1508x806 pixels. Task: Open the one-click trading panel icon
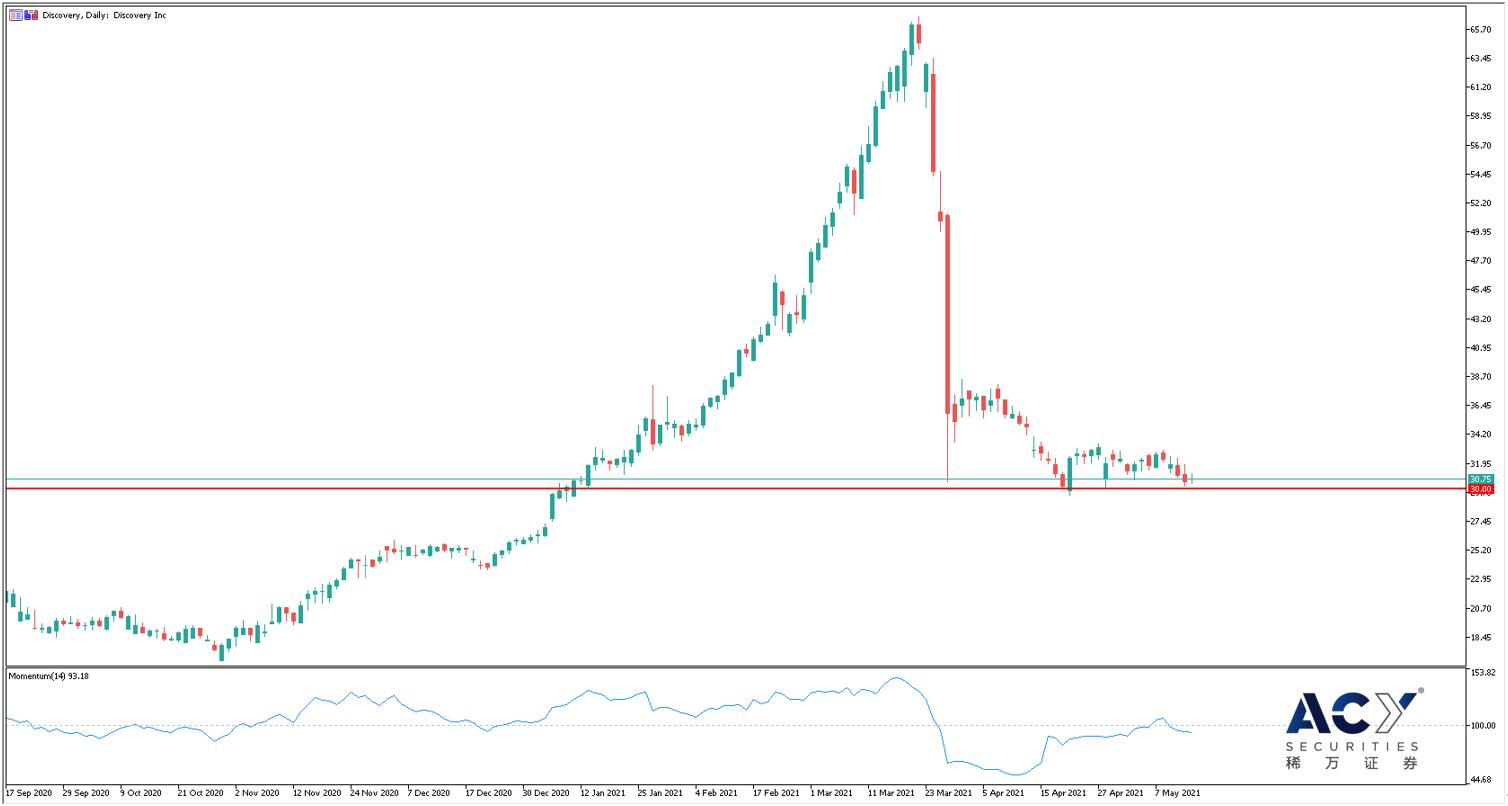(15, 15)
